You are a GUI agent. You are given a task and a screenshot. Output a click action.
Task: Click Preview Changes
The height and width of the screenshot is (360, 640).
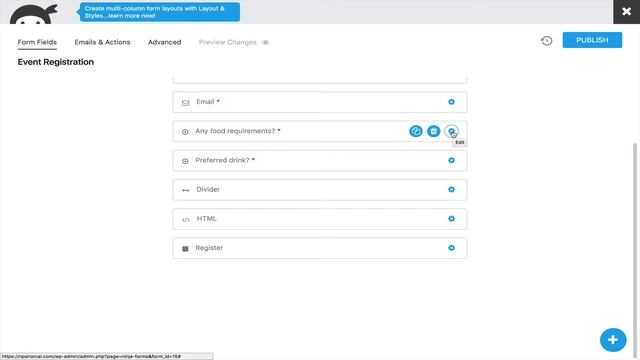click(x=228, y=42)
